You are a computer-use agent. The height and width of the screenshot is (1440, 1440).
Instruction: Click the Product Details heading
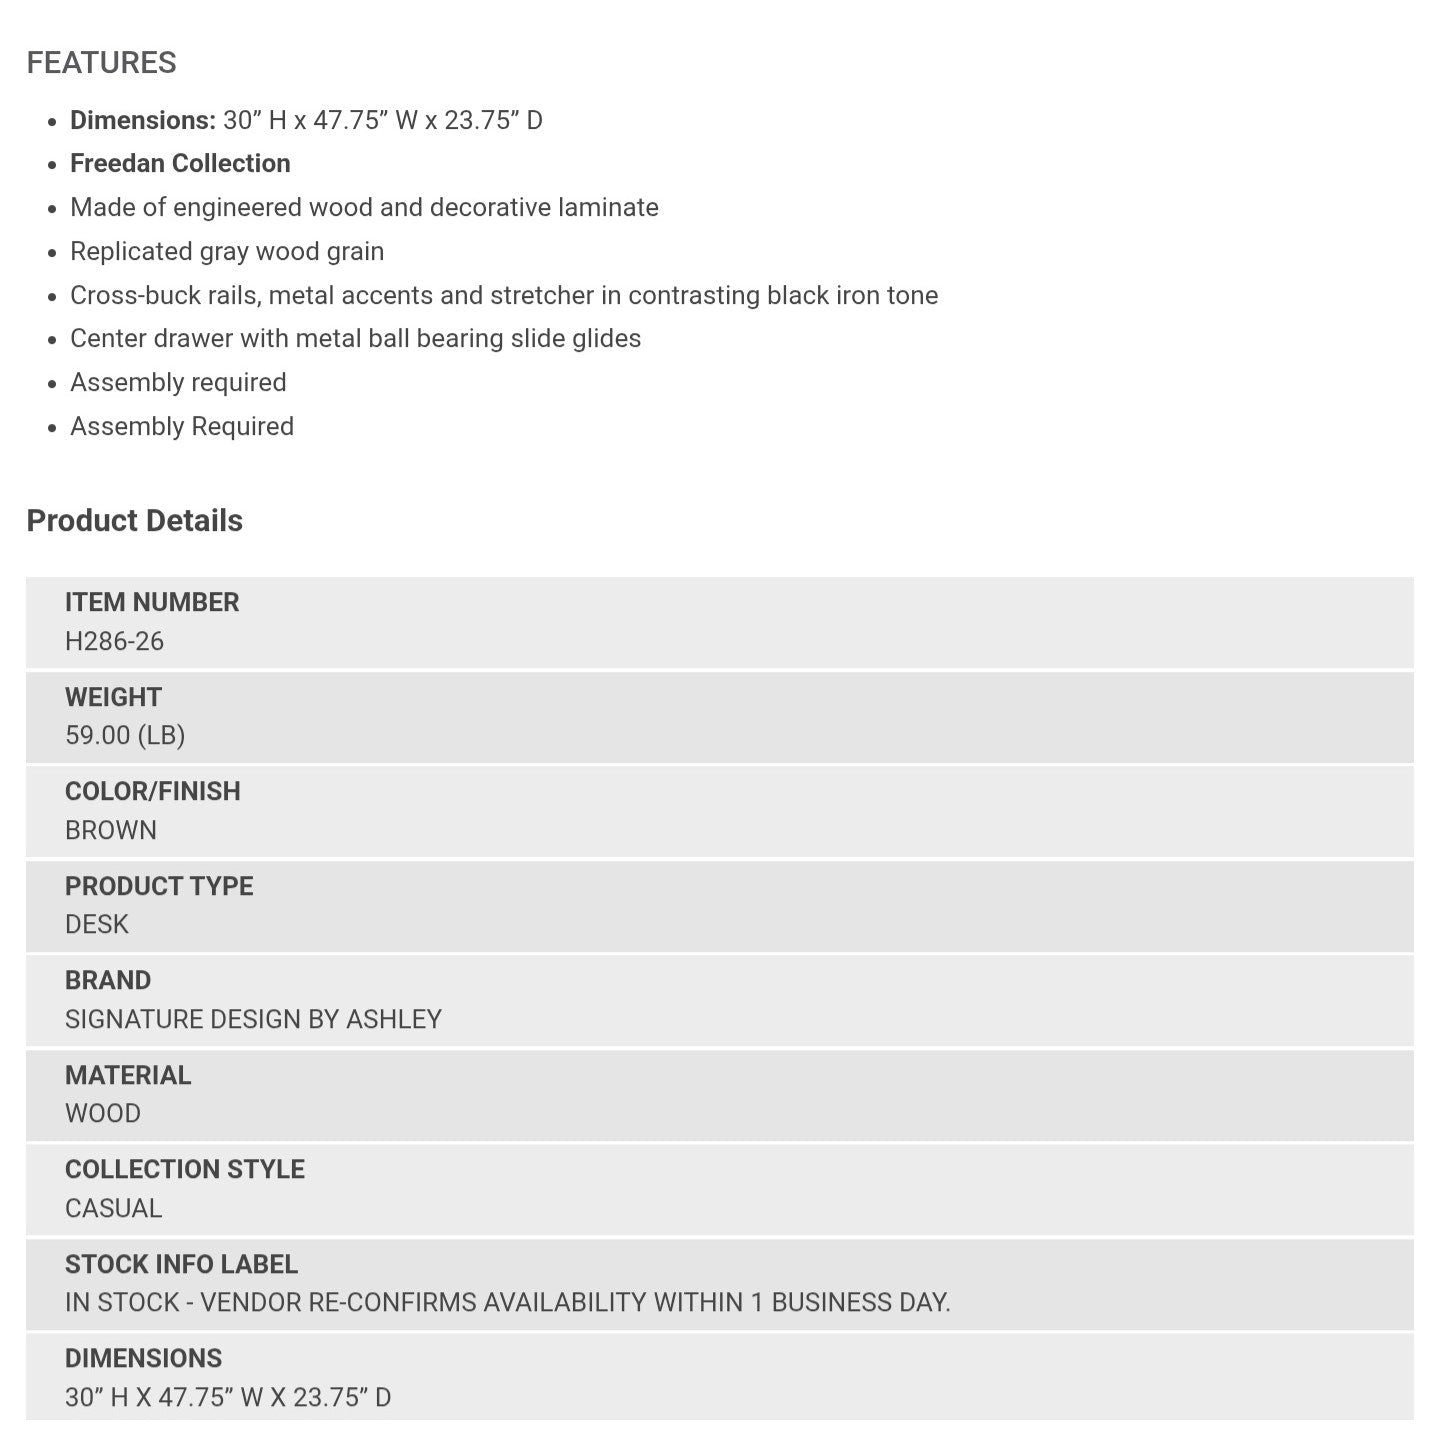[x=134, y=520]
